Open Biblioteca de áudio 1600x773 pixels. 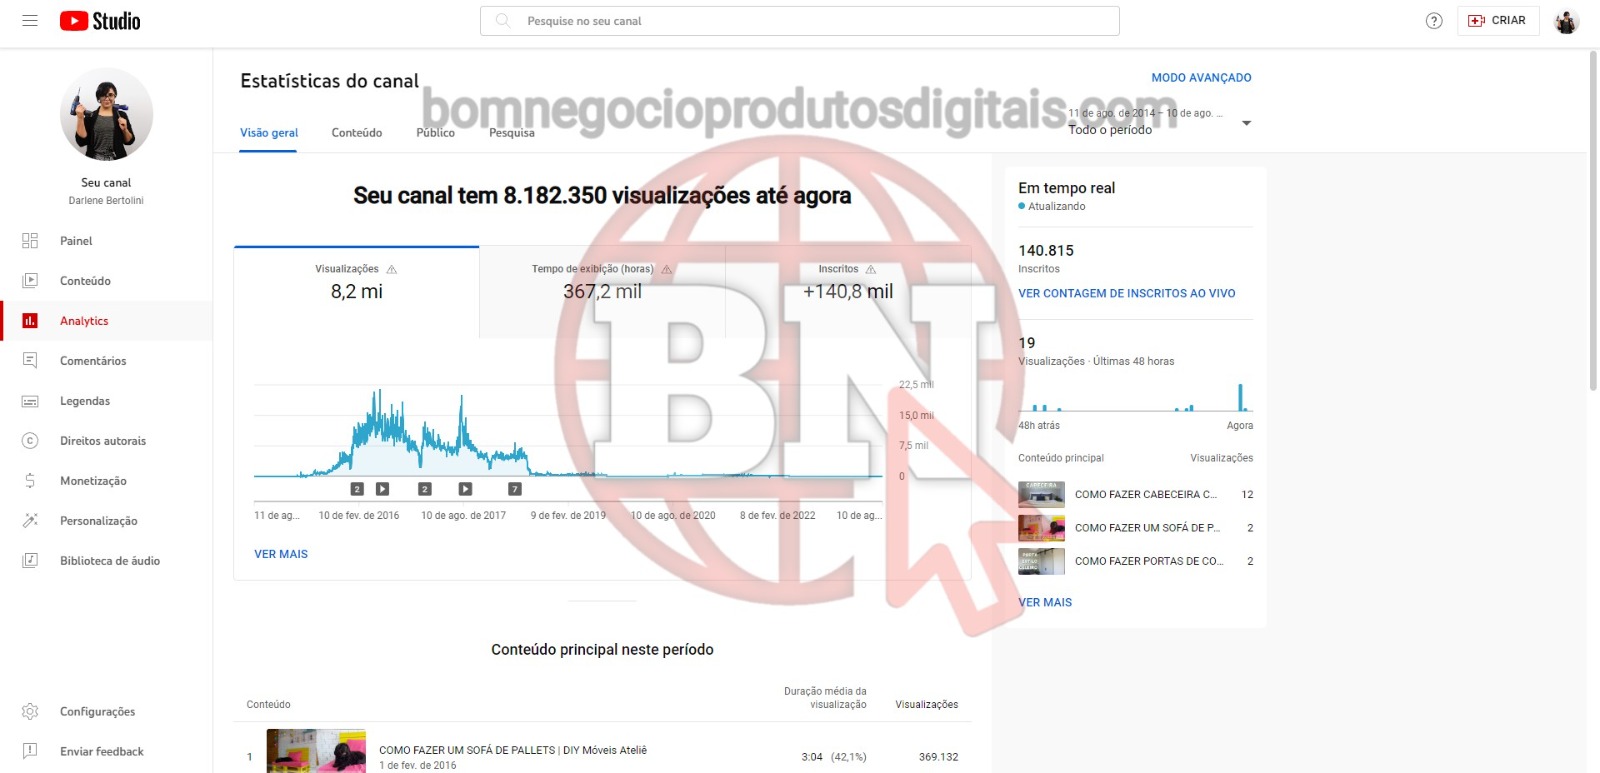click(x=109, y=561)
